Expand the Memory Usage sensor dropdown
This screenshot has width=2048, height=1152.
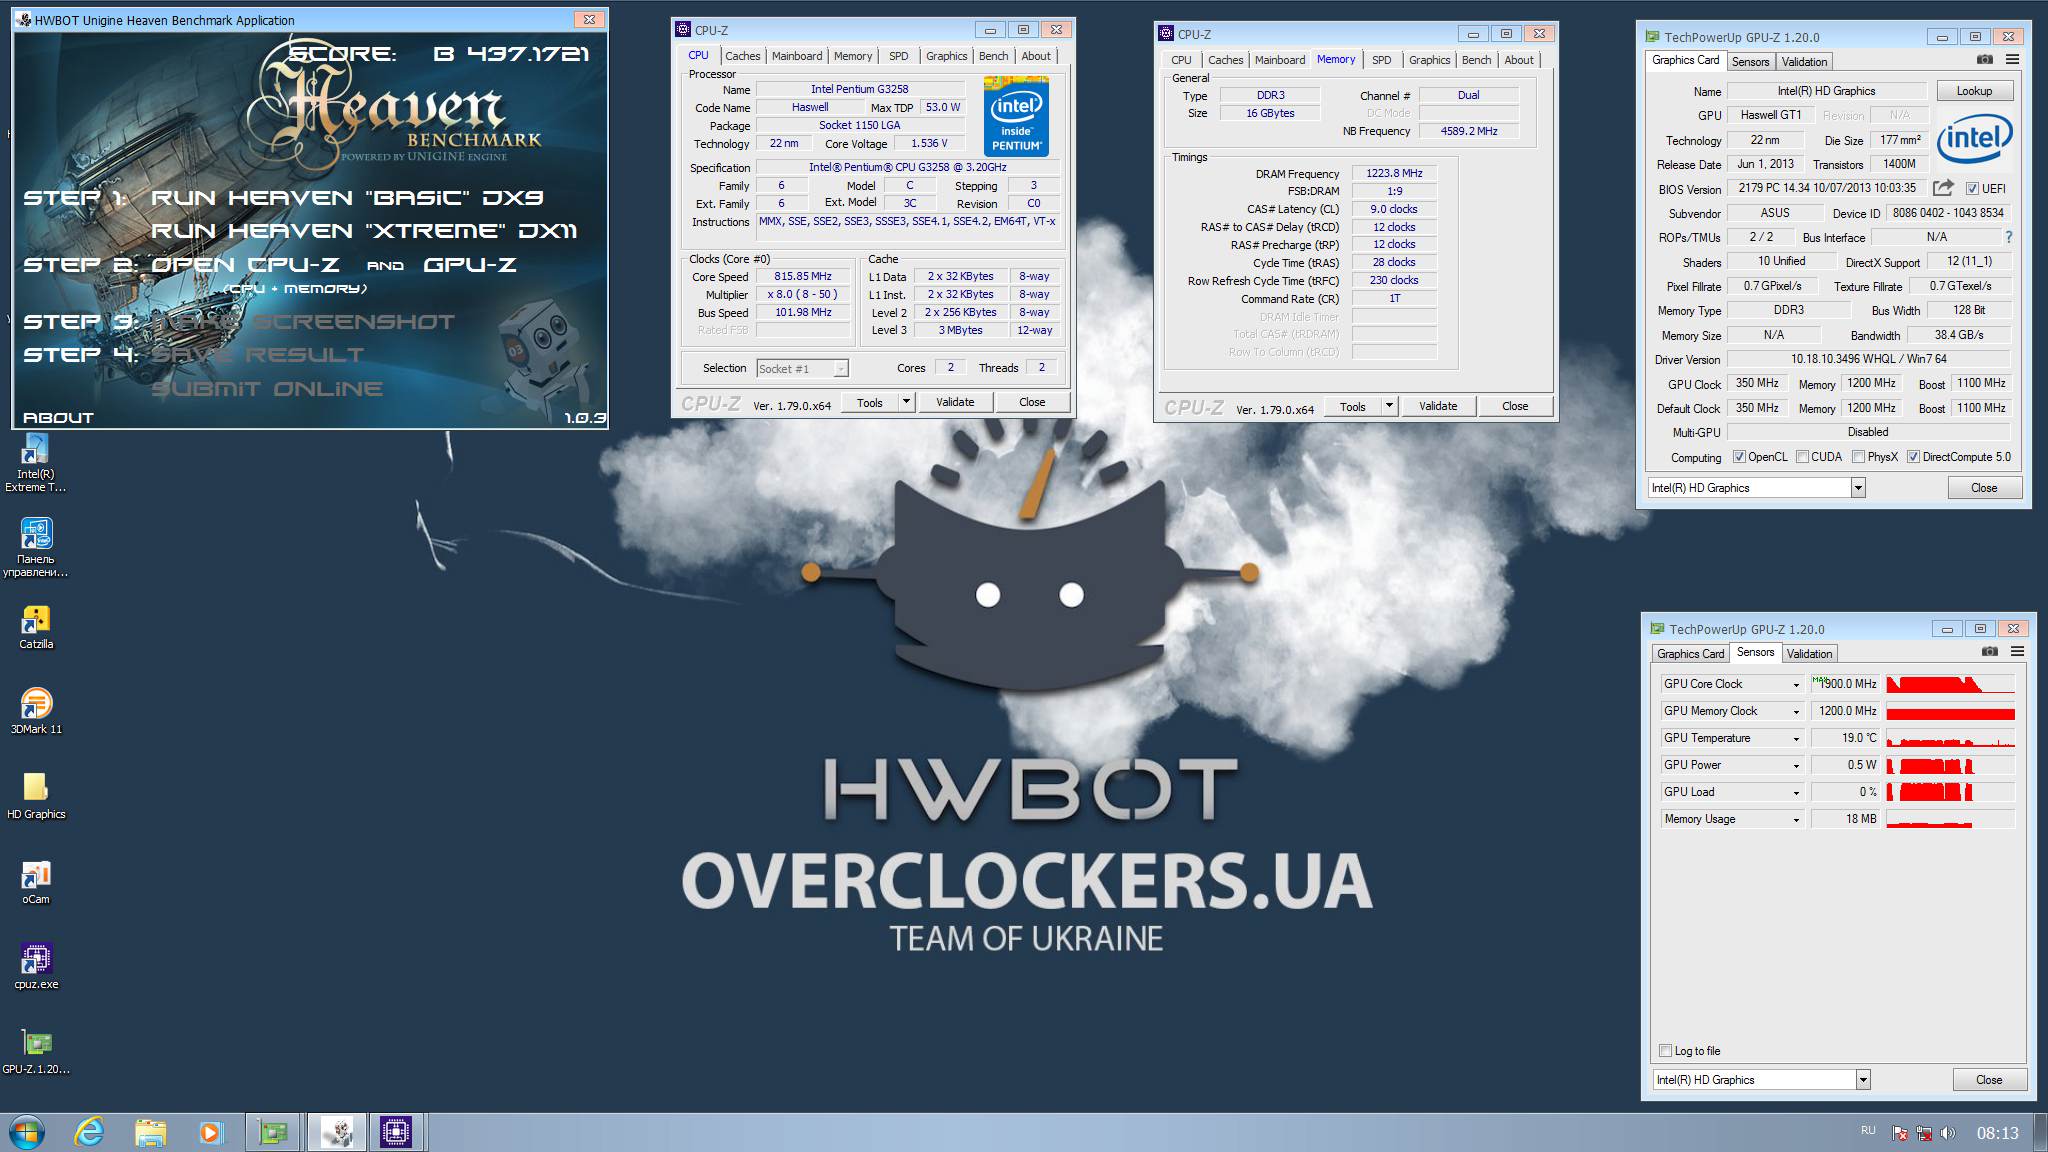click(x=1796, y=820)
